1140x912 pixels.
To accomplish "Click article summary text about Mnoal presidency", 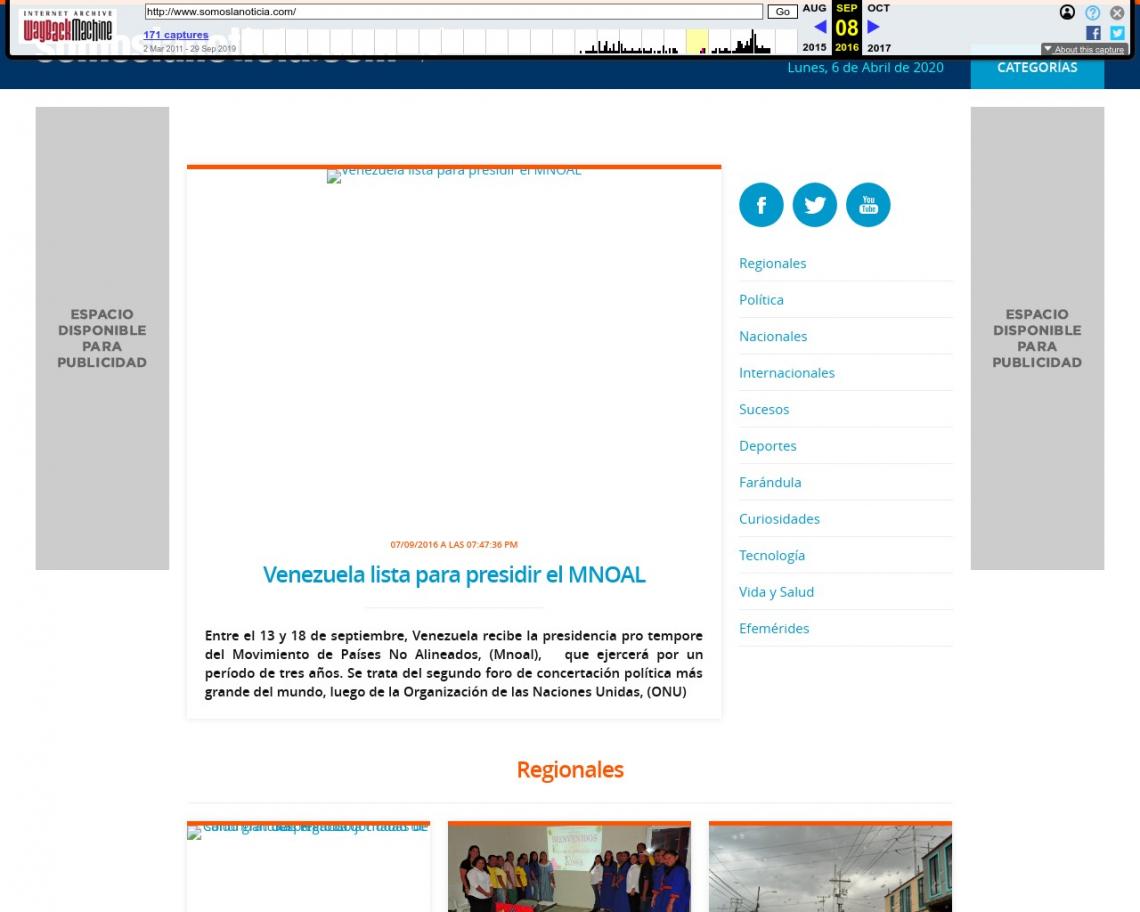I will pos(454,663).
